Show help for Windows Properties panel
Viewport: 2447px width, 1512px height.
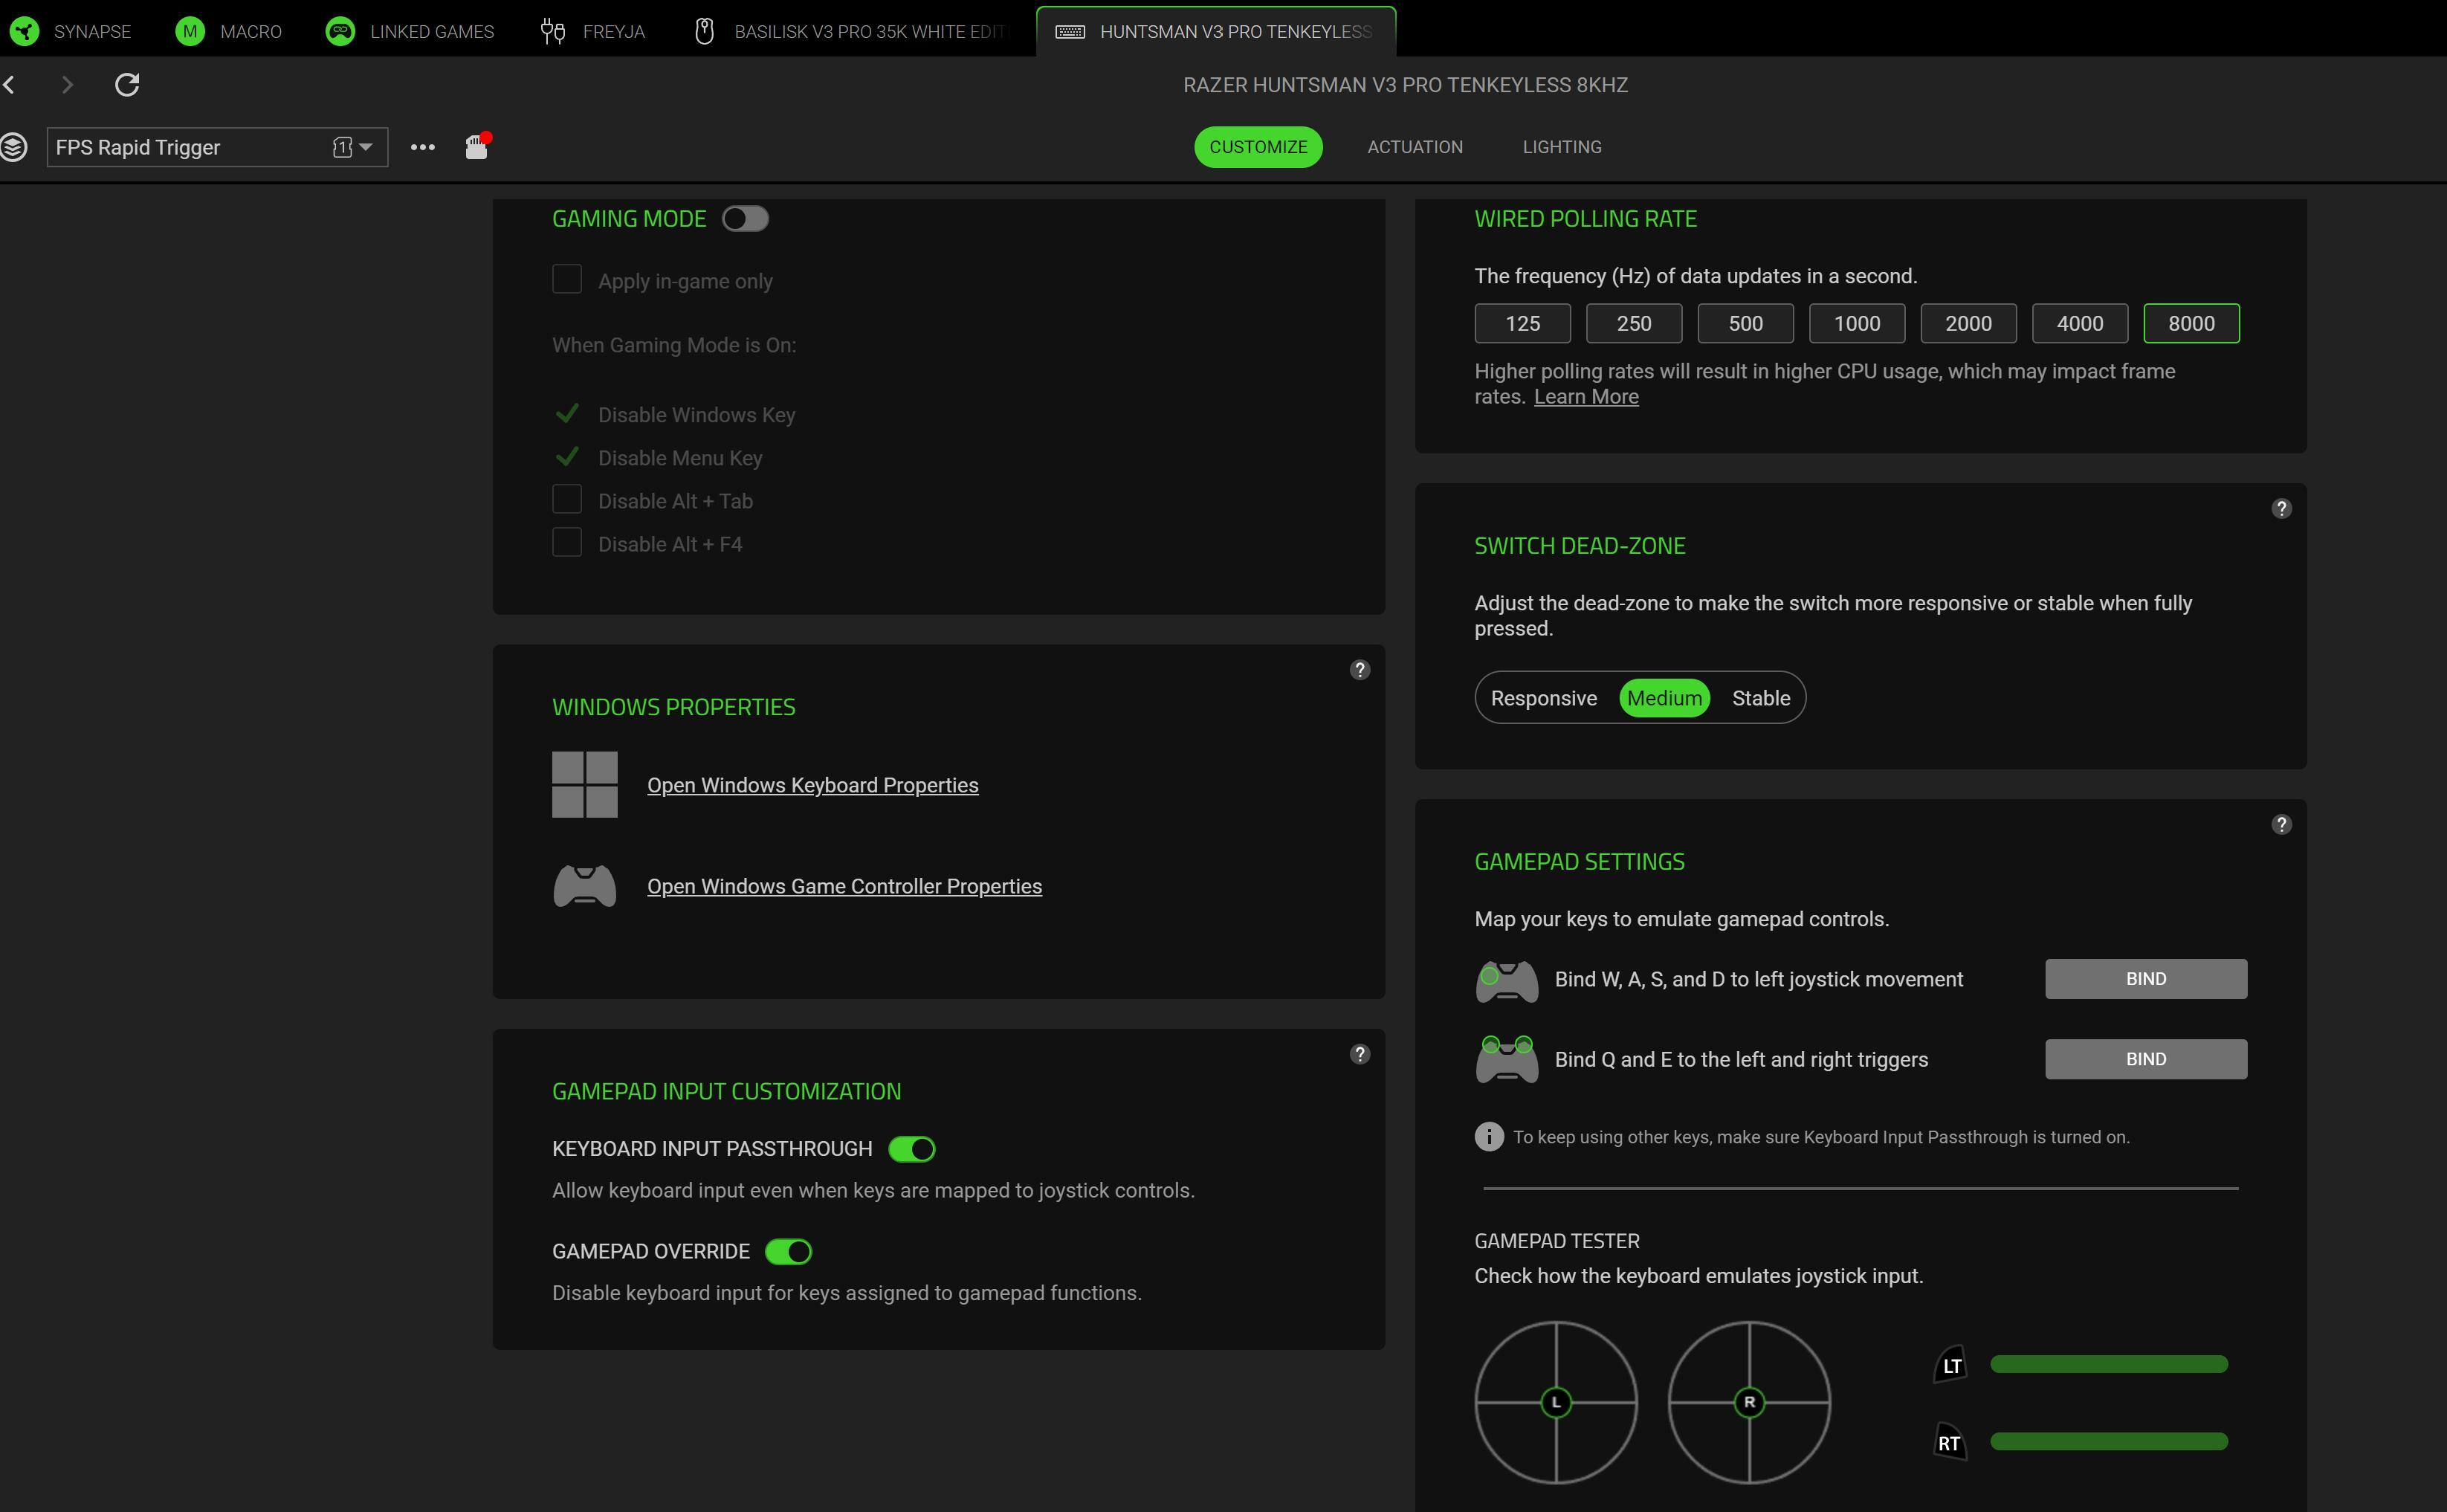point(1359,670)
